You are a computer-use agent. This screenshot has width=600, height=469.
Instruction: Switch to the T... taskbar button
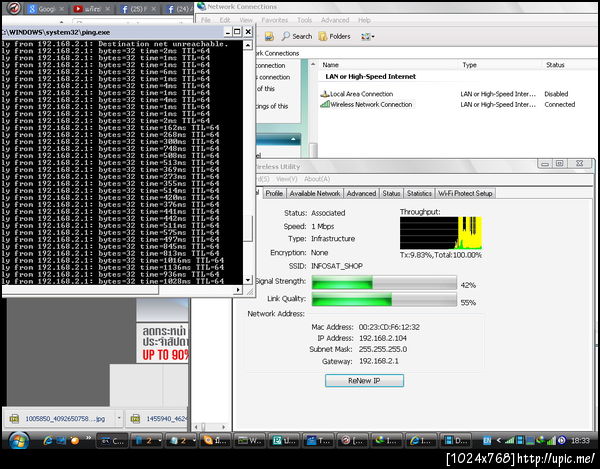(x=319, y=441)
